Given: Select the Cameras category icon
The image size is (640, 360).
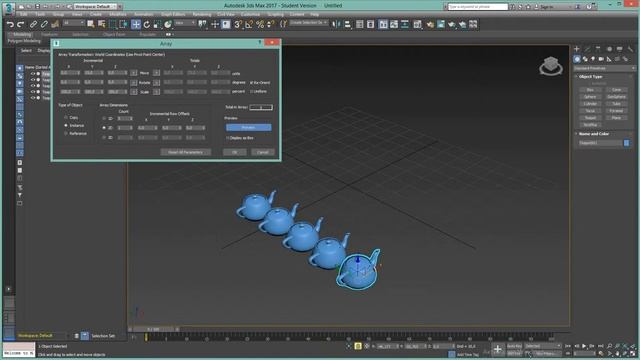Looking at the screenshot, I should (x=601, y=59).
